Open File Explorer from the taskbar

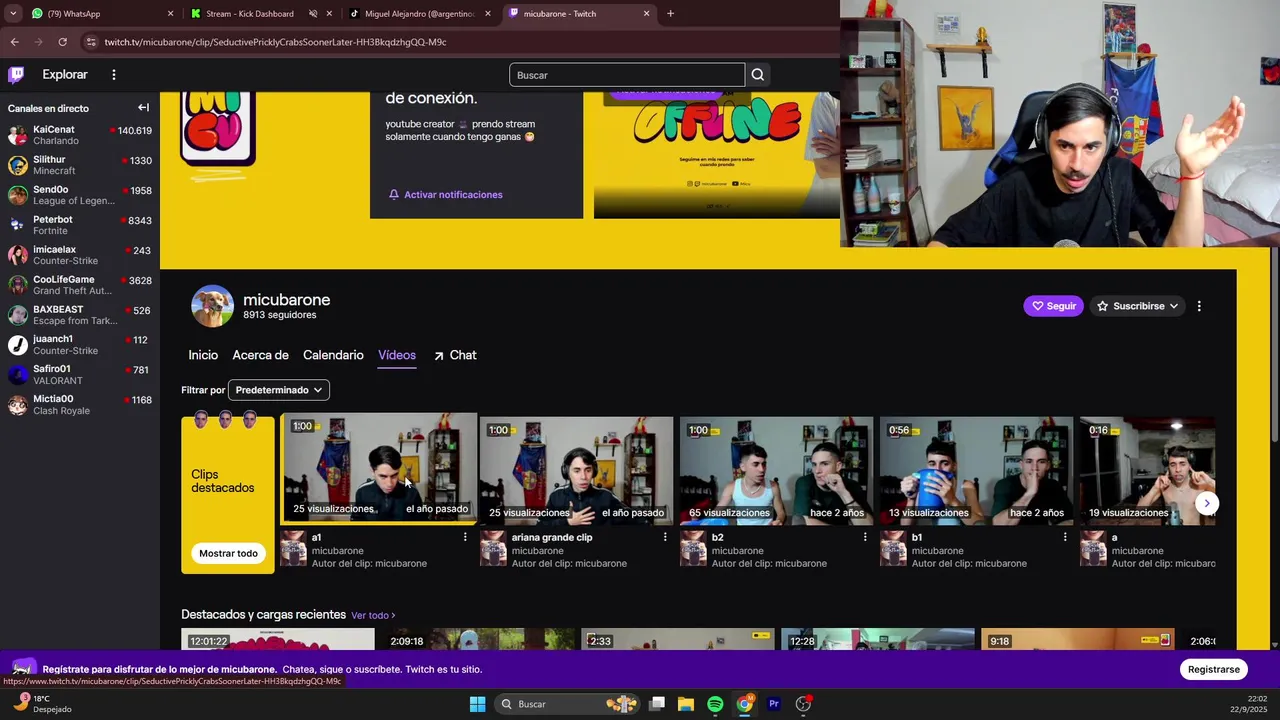coord(686,704)
